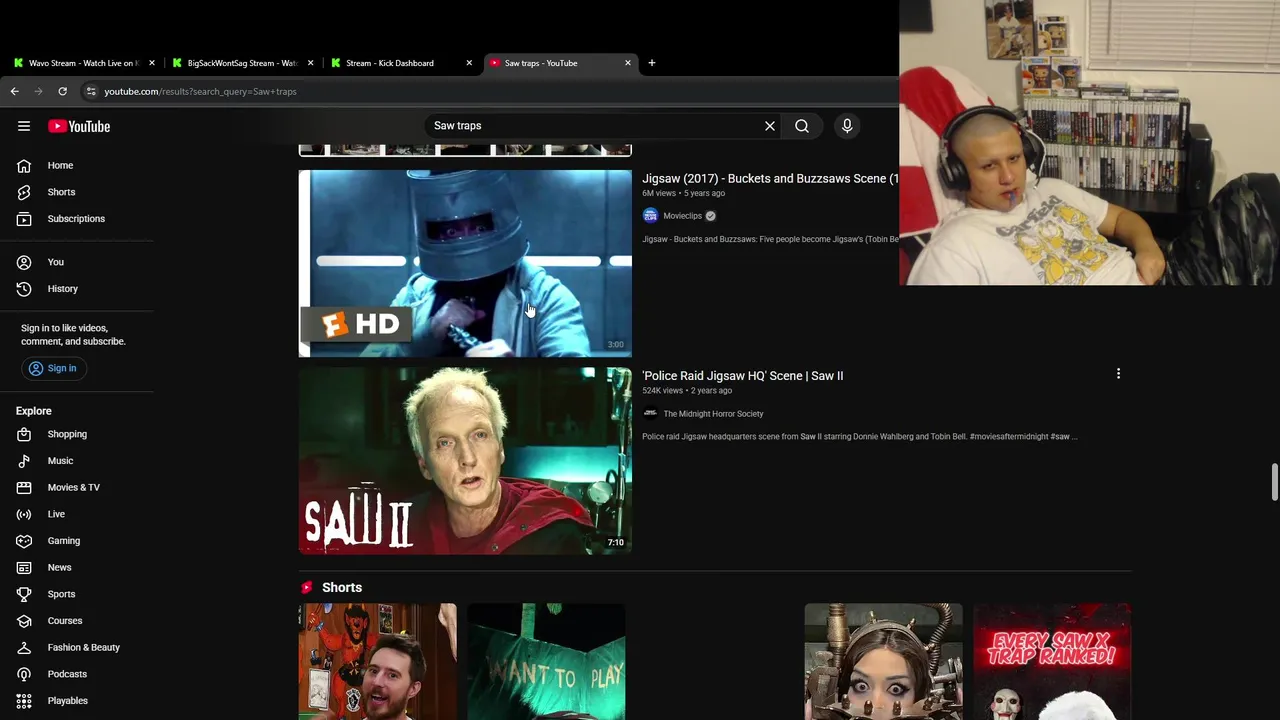Close the Saw traps YouTube tab
This screenshot has height=720, width=1280.
(x=628, y=63)
